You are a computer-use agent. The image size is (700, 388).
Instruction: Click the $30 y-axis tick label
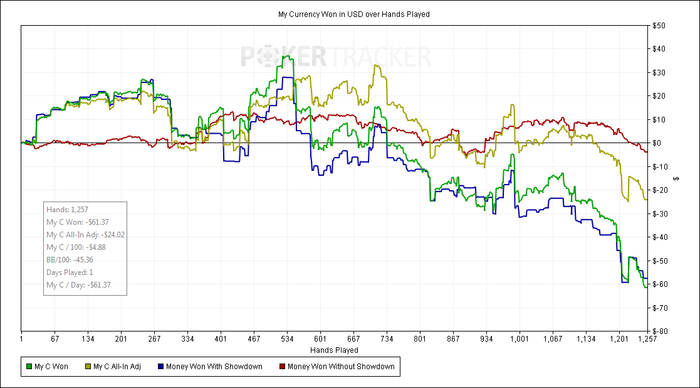(x=658, y=72)
